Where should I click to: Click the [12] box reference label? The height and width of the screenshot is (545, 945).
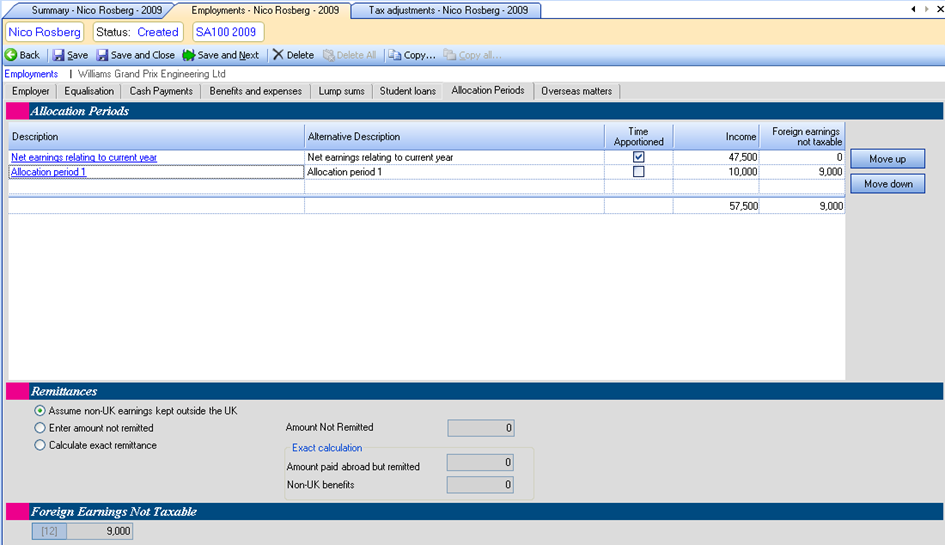click(49, 531)
